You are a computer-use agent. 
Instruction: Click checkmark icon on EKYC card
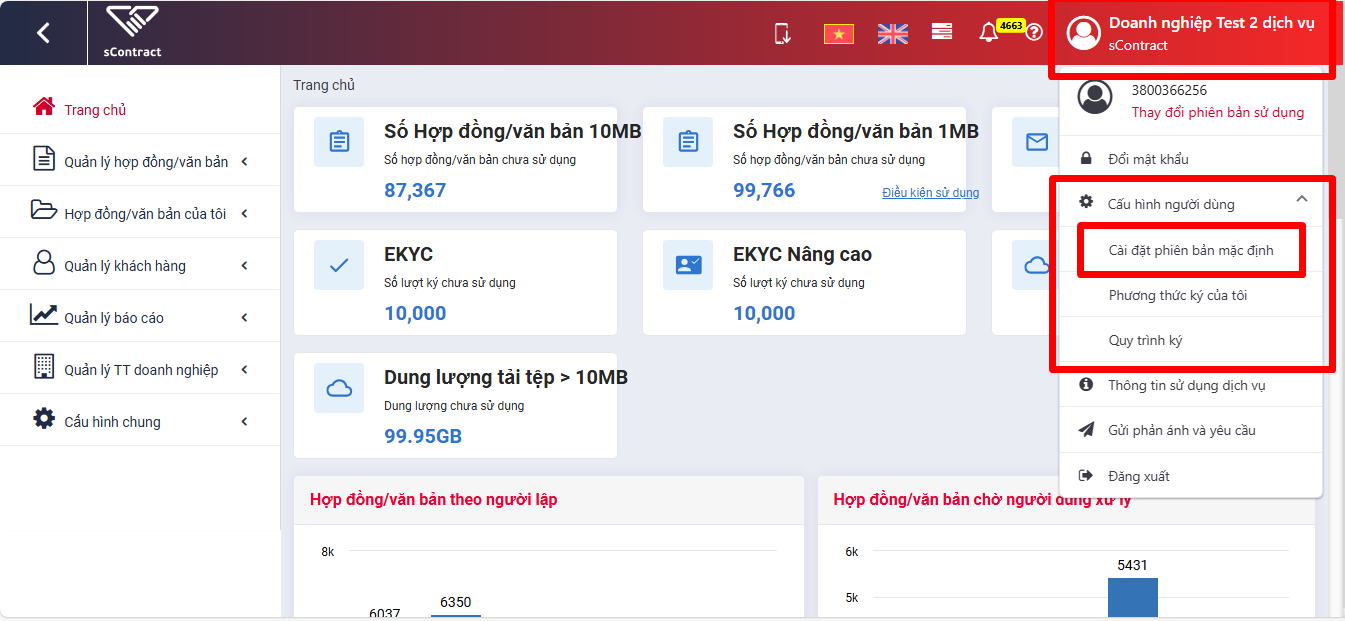tap(339, 265)
